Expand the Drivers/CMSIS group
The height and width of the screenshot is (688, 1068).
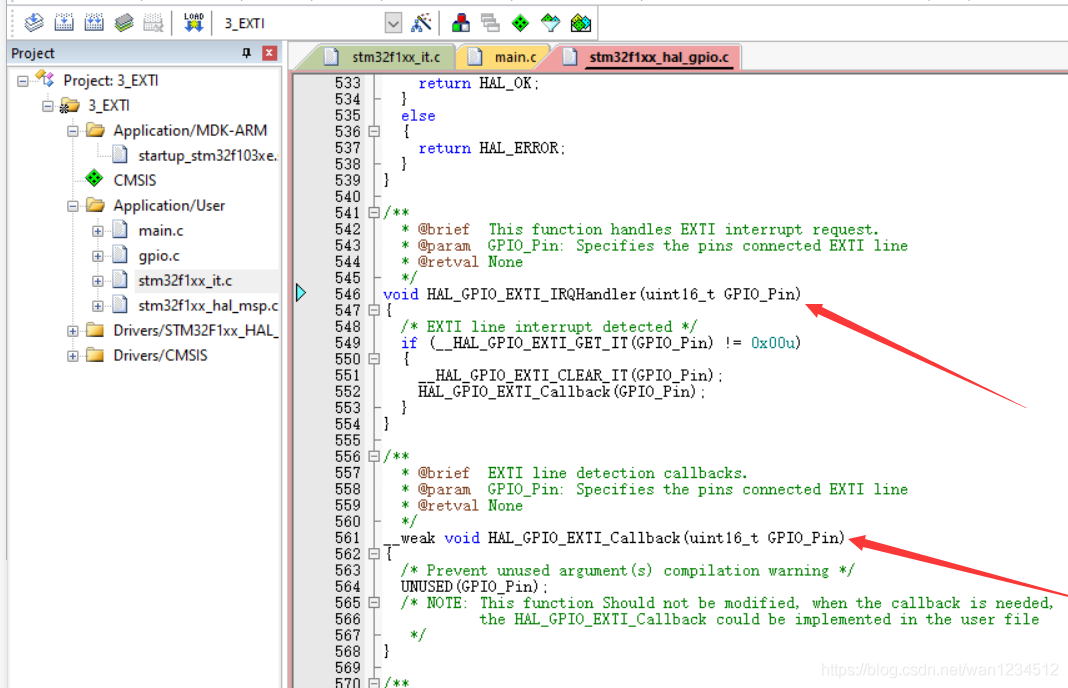click(73, 356)
